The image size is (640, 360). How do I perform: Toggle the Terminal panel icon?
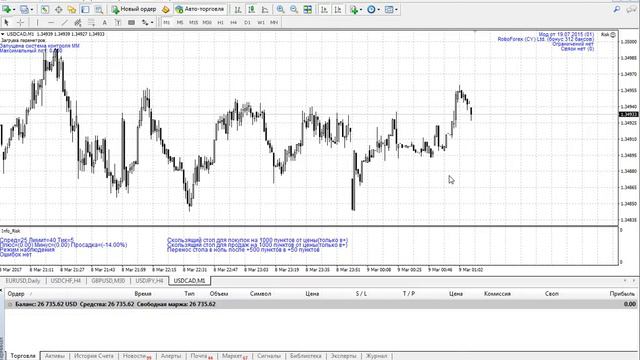[85, 9]
